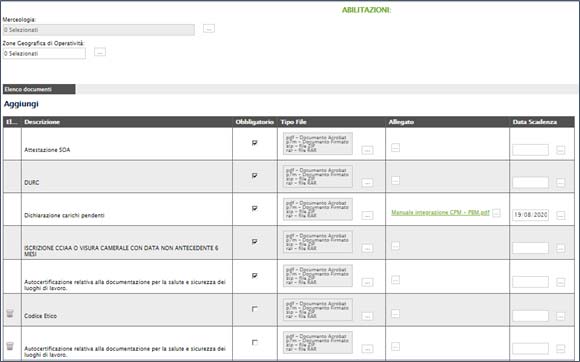Open file type picker for Attestazione SOA

click(x=367, y=150)
